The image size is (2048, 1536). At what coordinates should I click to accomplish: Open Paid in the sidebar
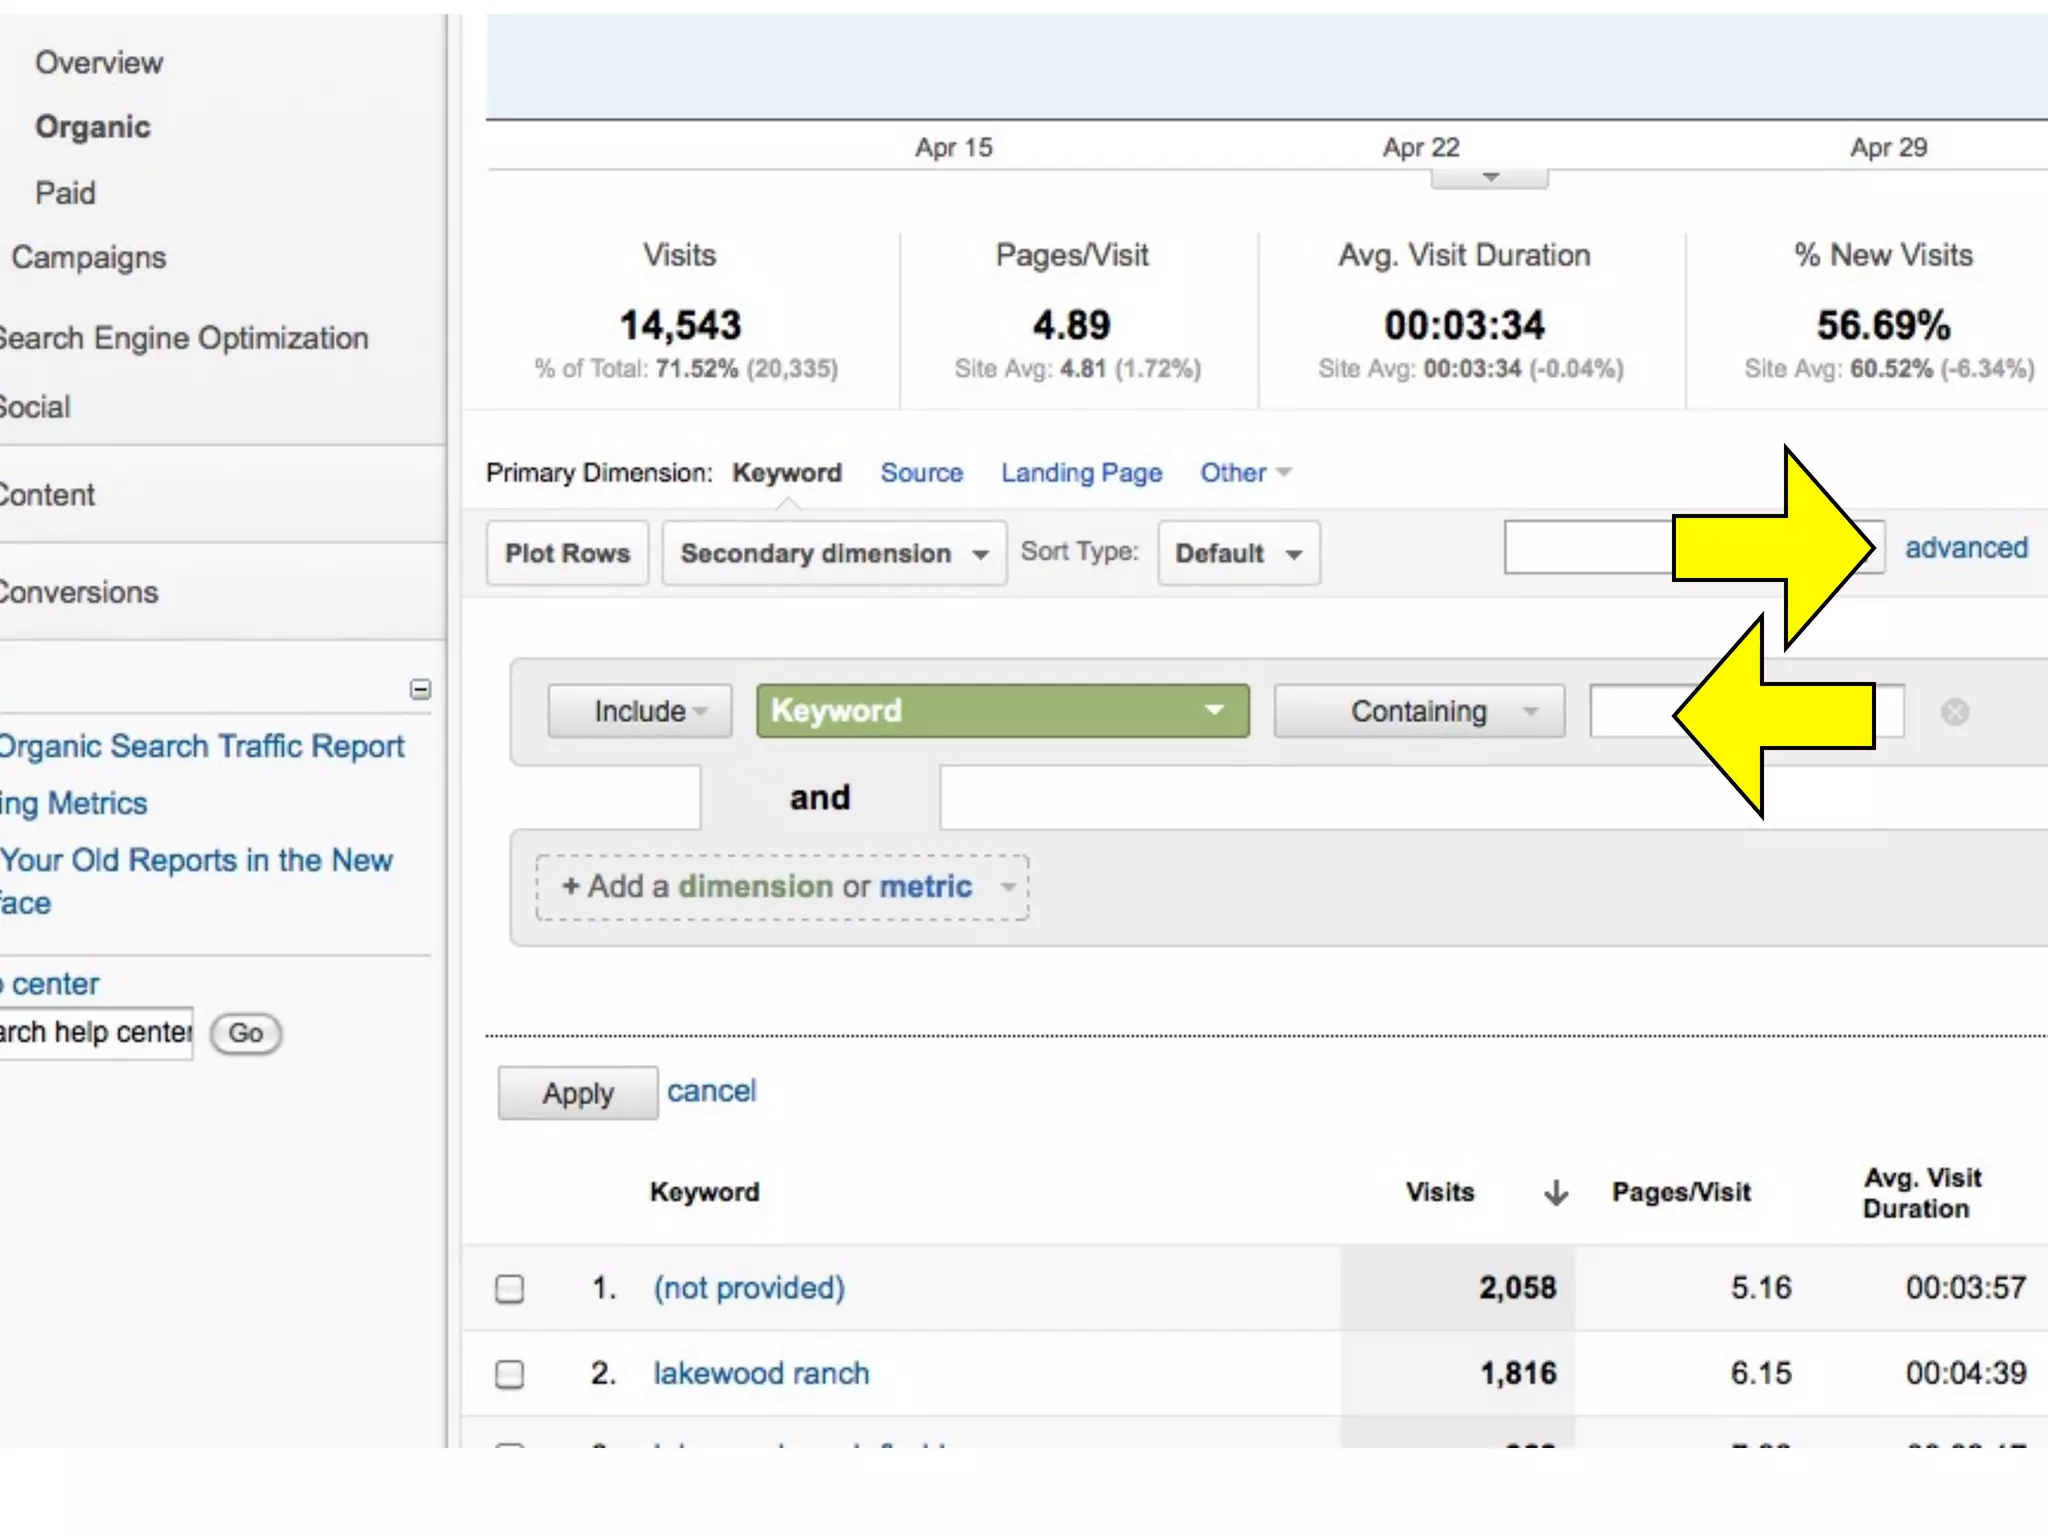[x=65, y=193]
